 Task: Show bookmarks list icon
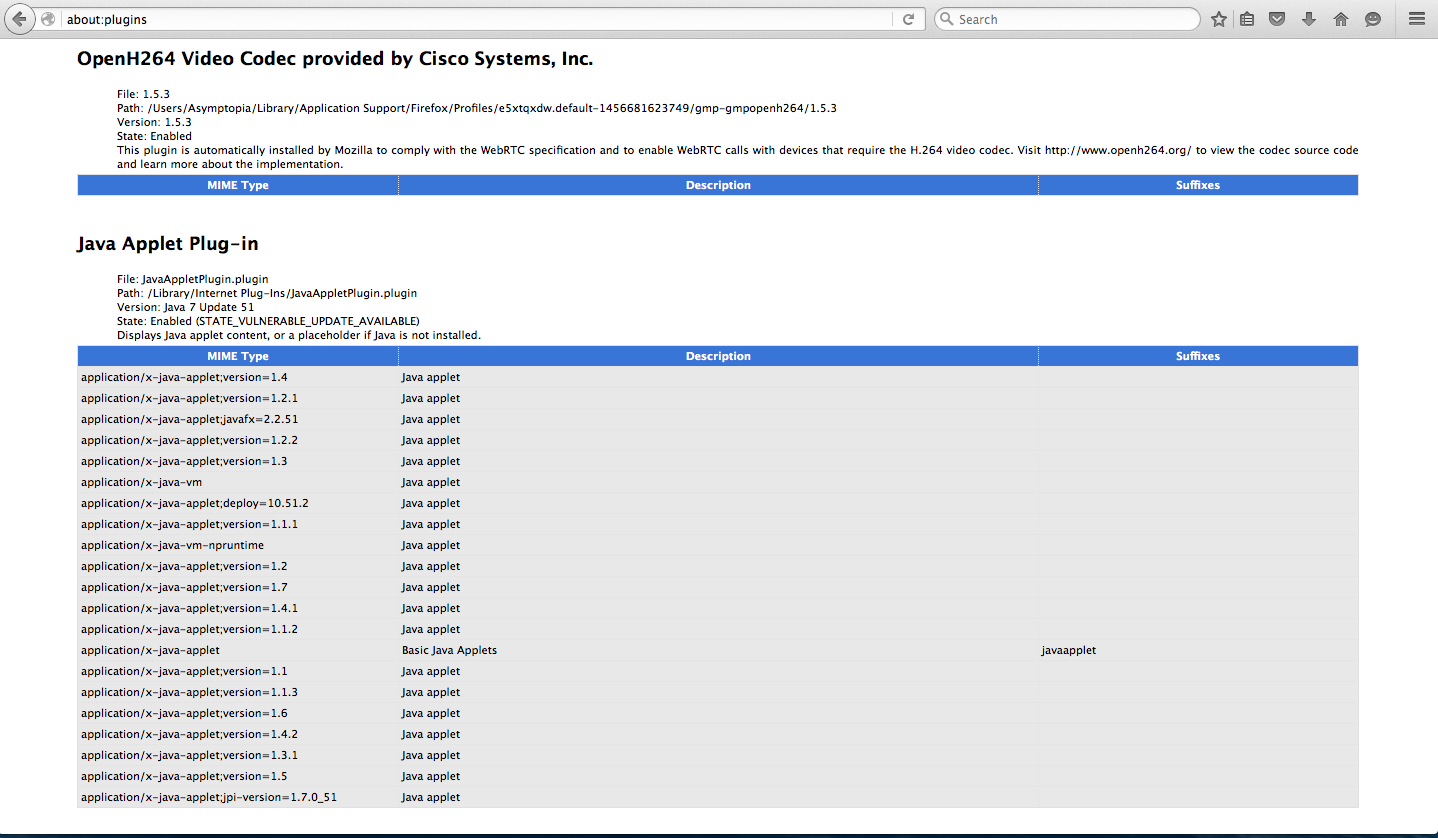tap(1247, 19)
